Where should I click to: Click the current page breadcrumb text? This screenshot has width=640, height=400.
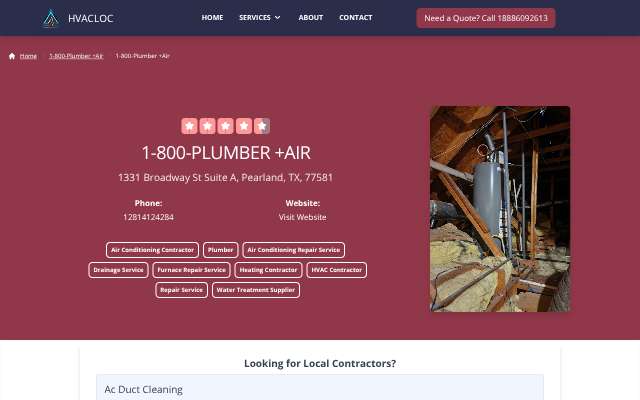pos(142,56)
